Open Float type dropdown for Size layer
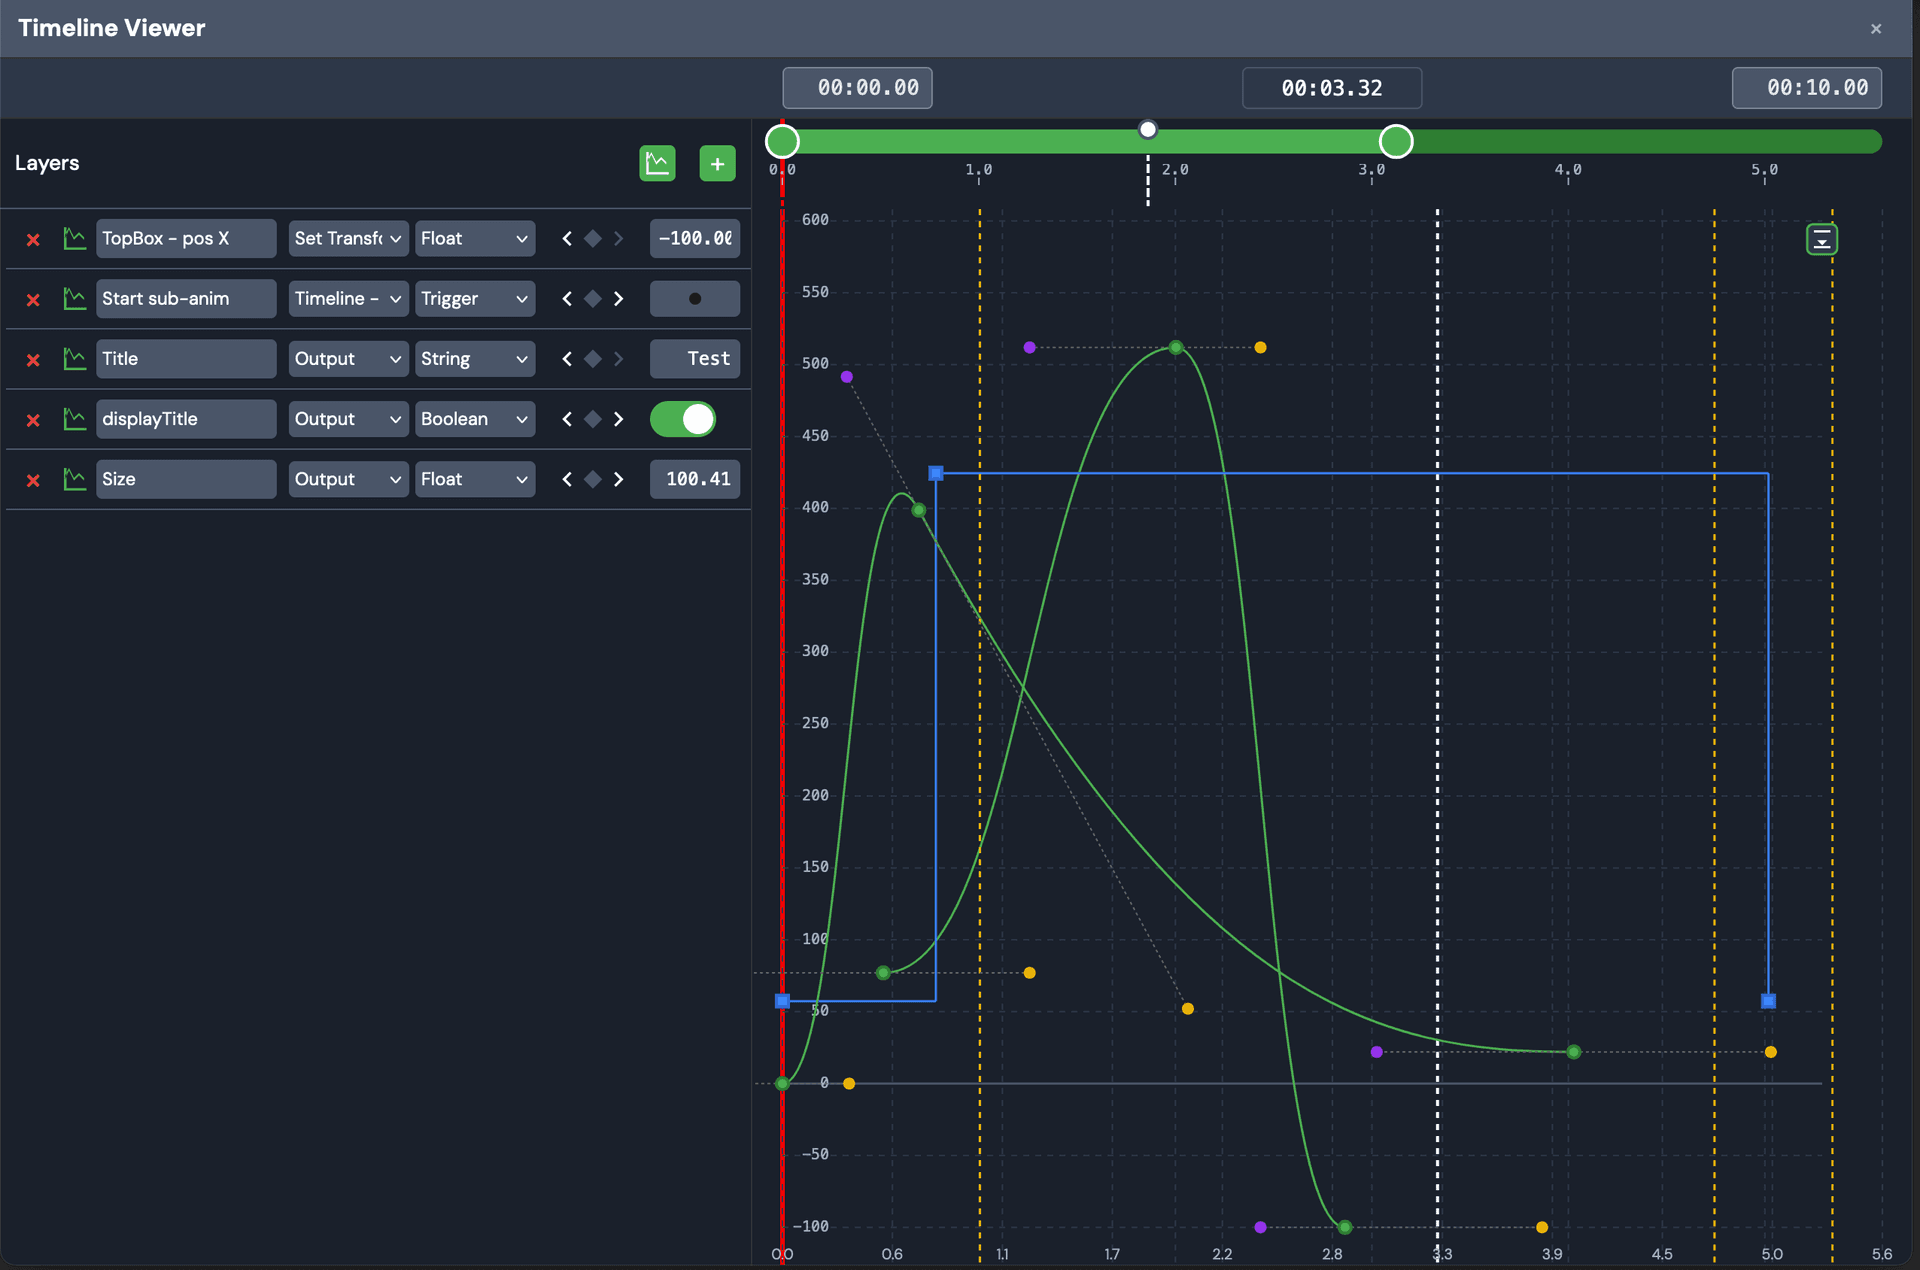Screen dimensions: 1920x1270 [475, 478]
